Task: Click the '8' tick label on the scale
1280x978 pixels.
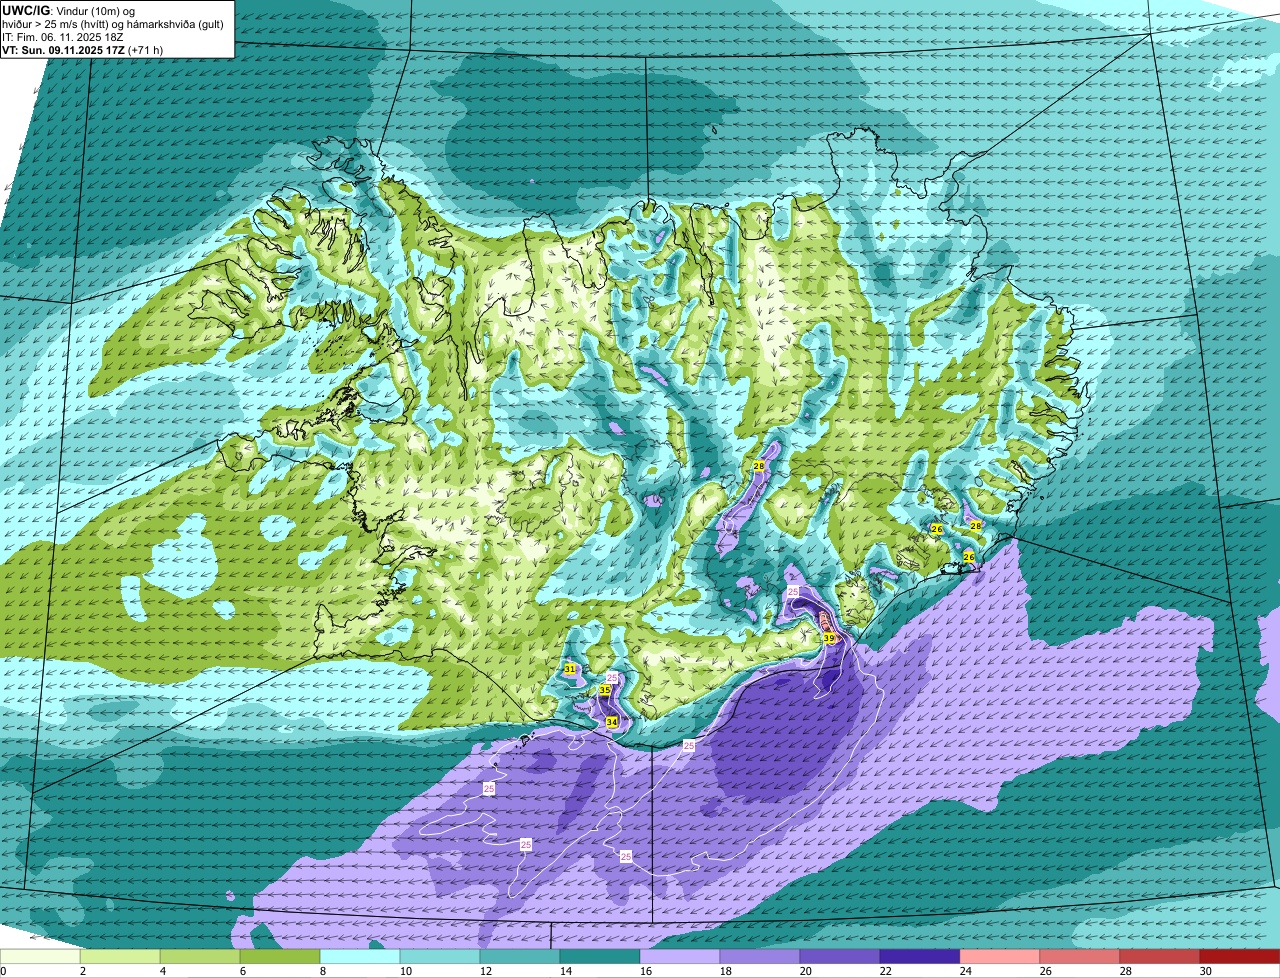Action: [x=323, y=971]
